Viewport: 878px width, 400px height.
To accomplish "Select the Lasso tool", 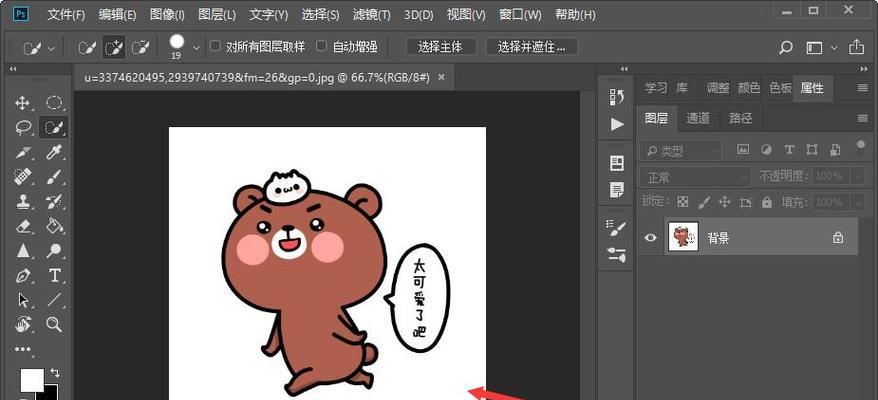I will [x=22, y=128].
